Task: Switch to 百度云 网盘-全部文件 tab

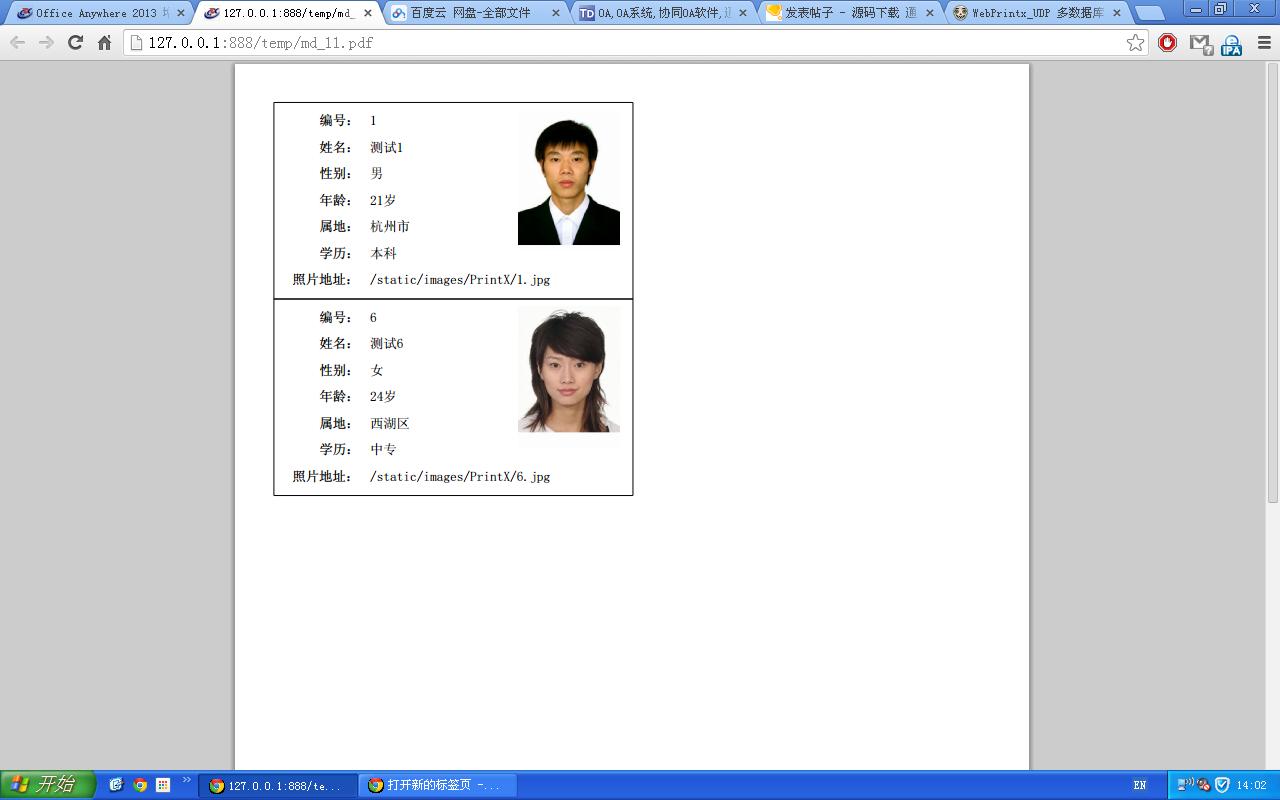Action: tap(474, 13)
